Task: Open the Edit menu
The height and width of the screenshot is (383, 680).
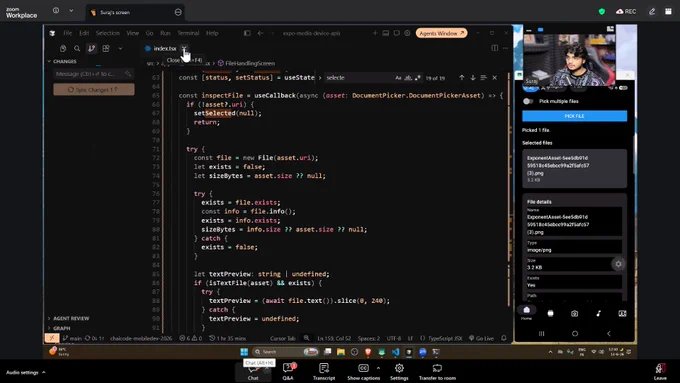Action: coord(84,33)
